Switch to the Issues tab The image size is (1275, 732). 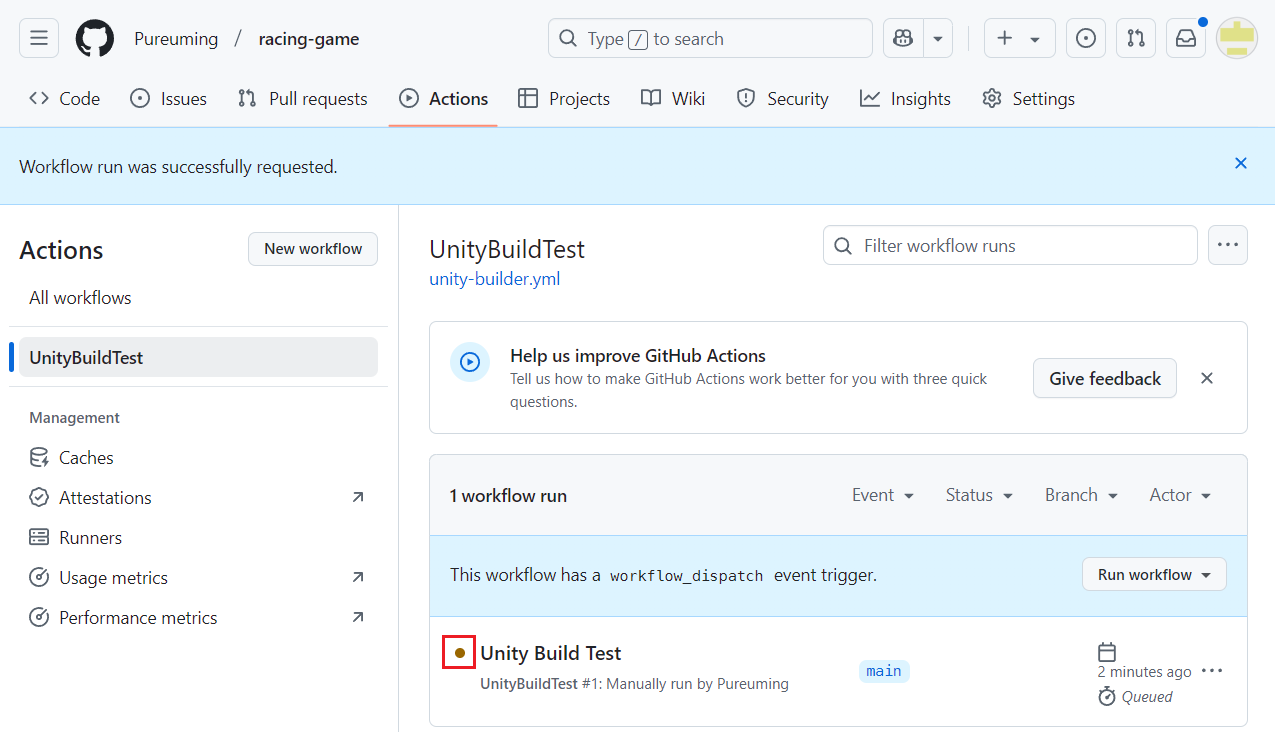pos(169,98)
